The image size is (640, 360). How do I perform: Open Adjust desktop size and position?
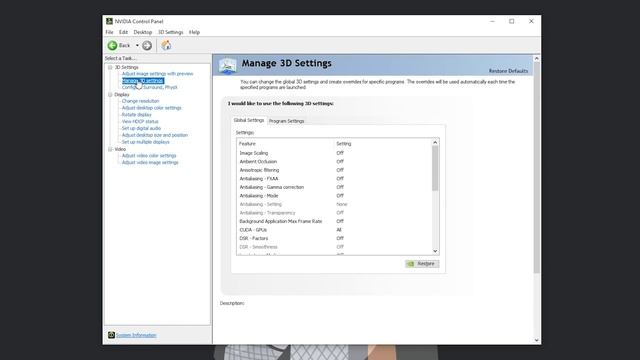click(155, 135)
